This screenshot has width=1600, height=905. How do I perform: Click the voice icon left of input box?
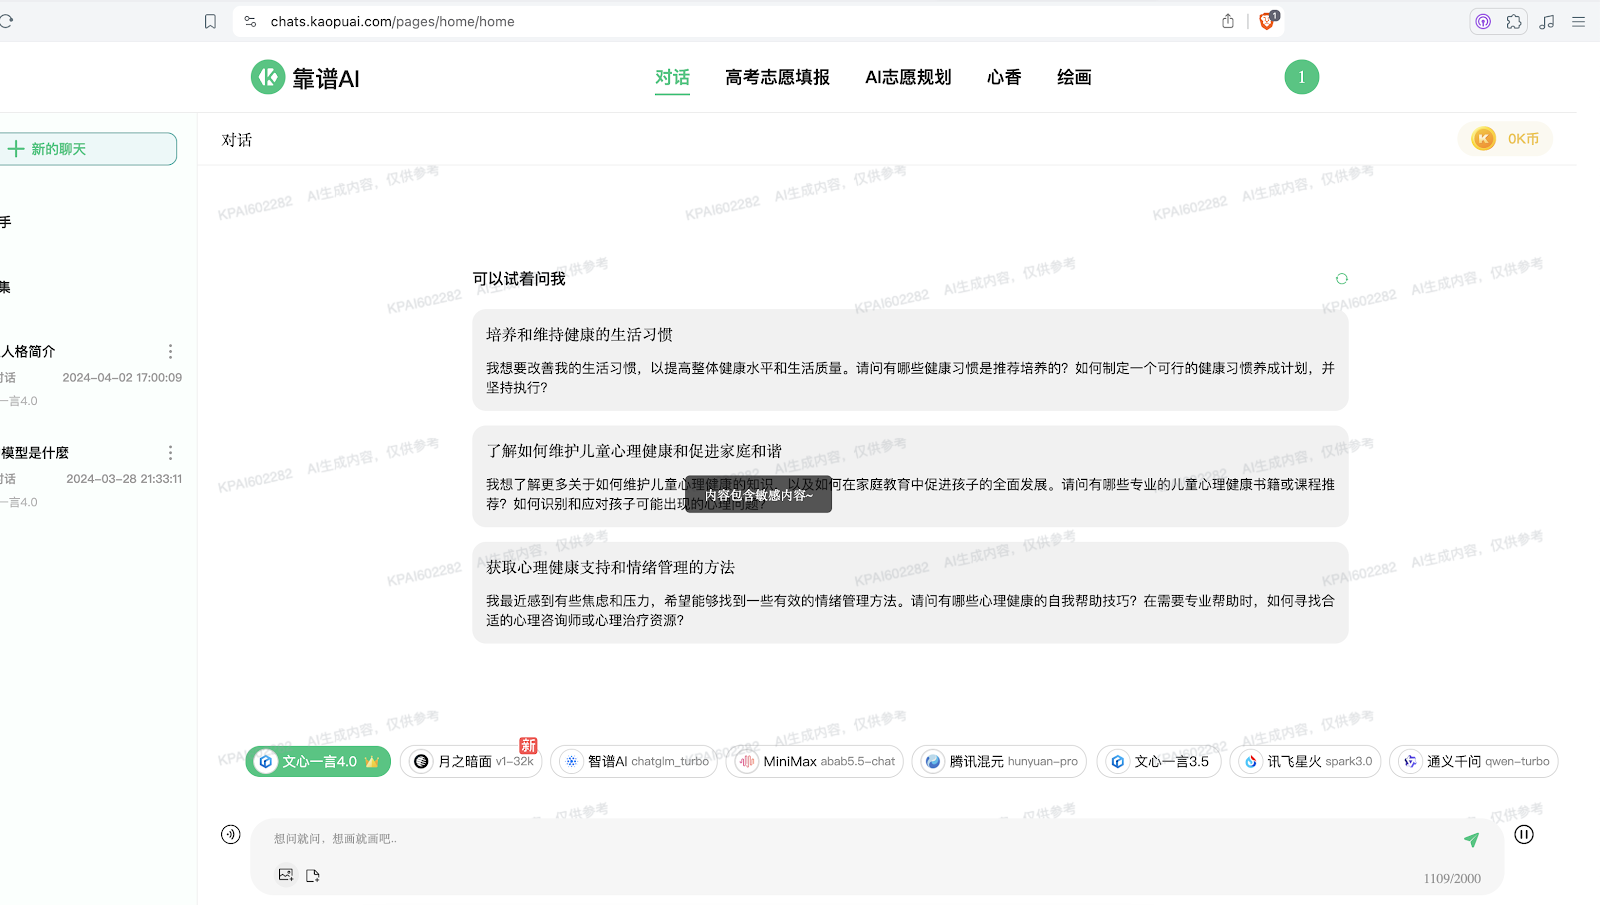[x=231, y=835]
